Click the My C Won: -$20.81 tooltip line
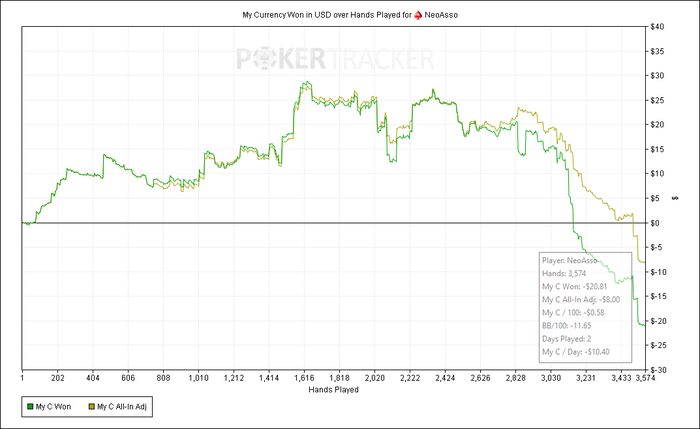This screenshot has height=429, width=700. [575, 286]
